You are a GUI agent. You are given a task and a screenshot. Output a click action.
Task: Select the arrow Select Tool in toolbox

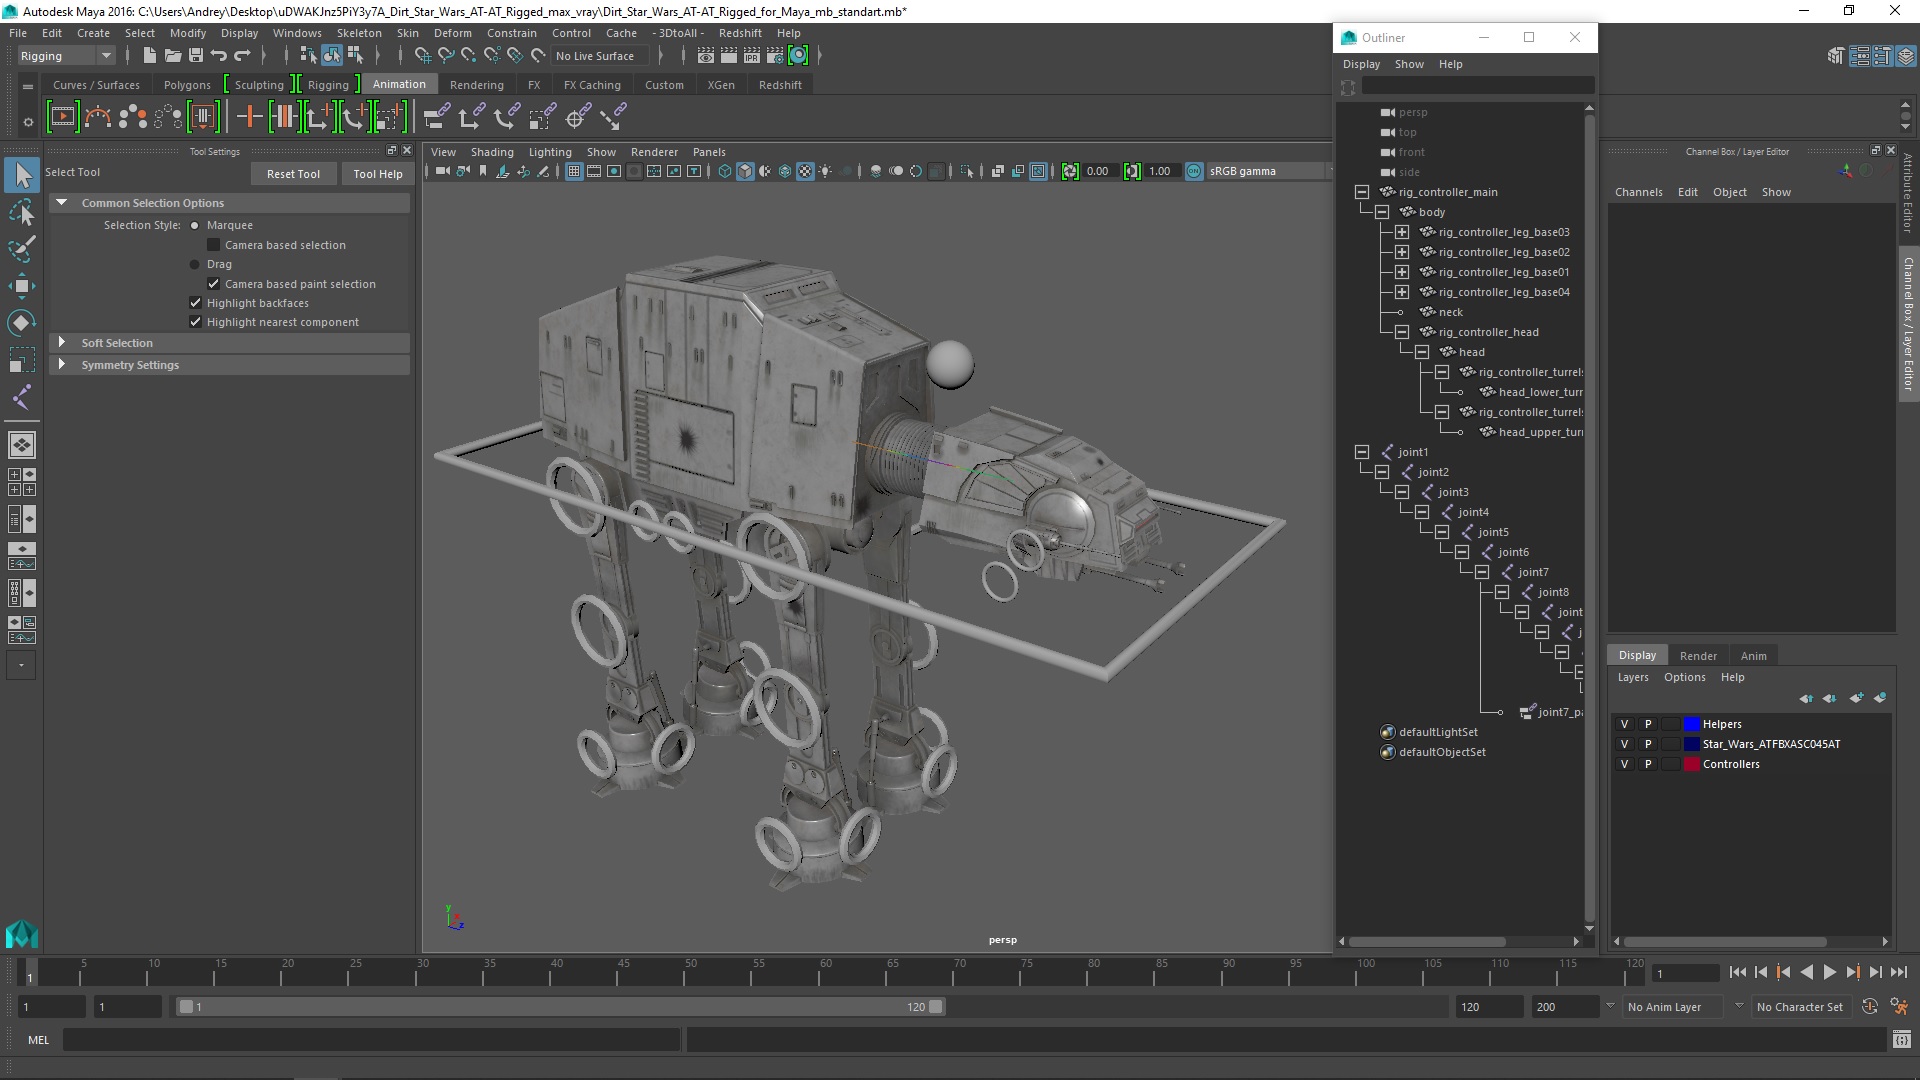(22, 175)
